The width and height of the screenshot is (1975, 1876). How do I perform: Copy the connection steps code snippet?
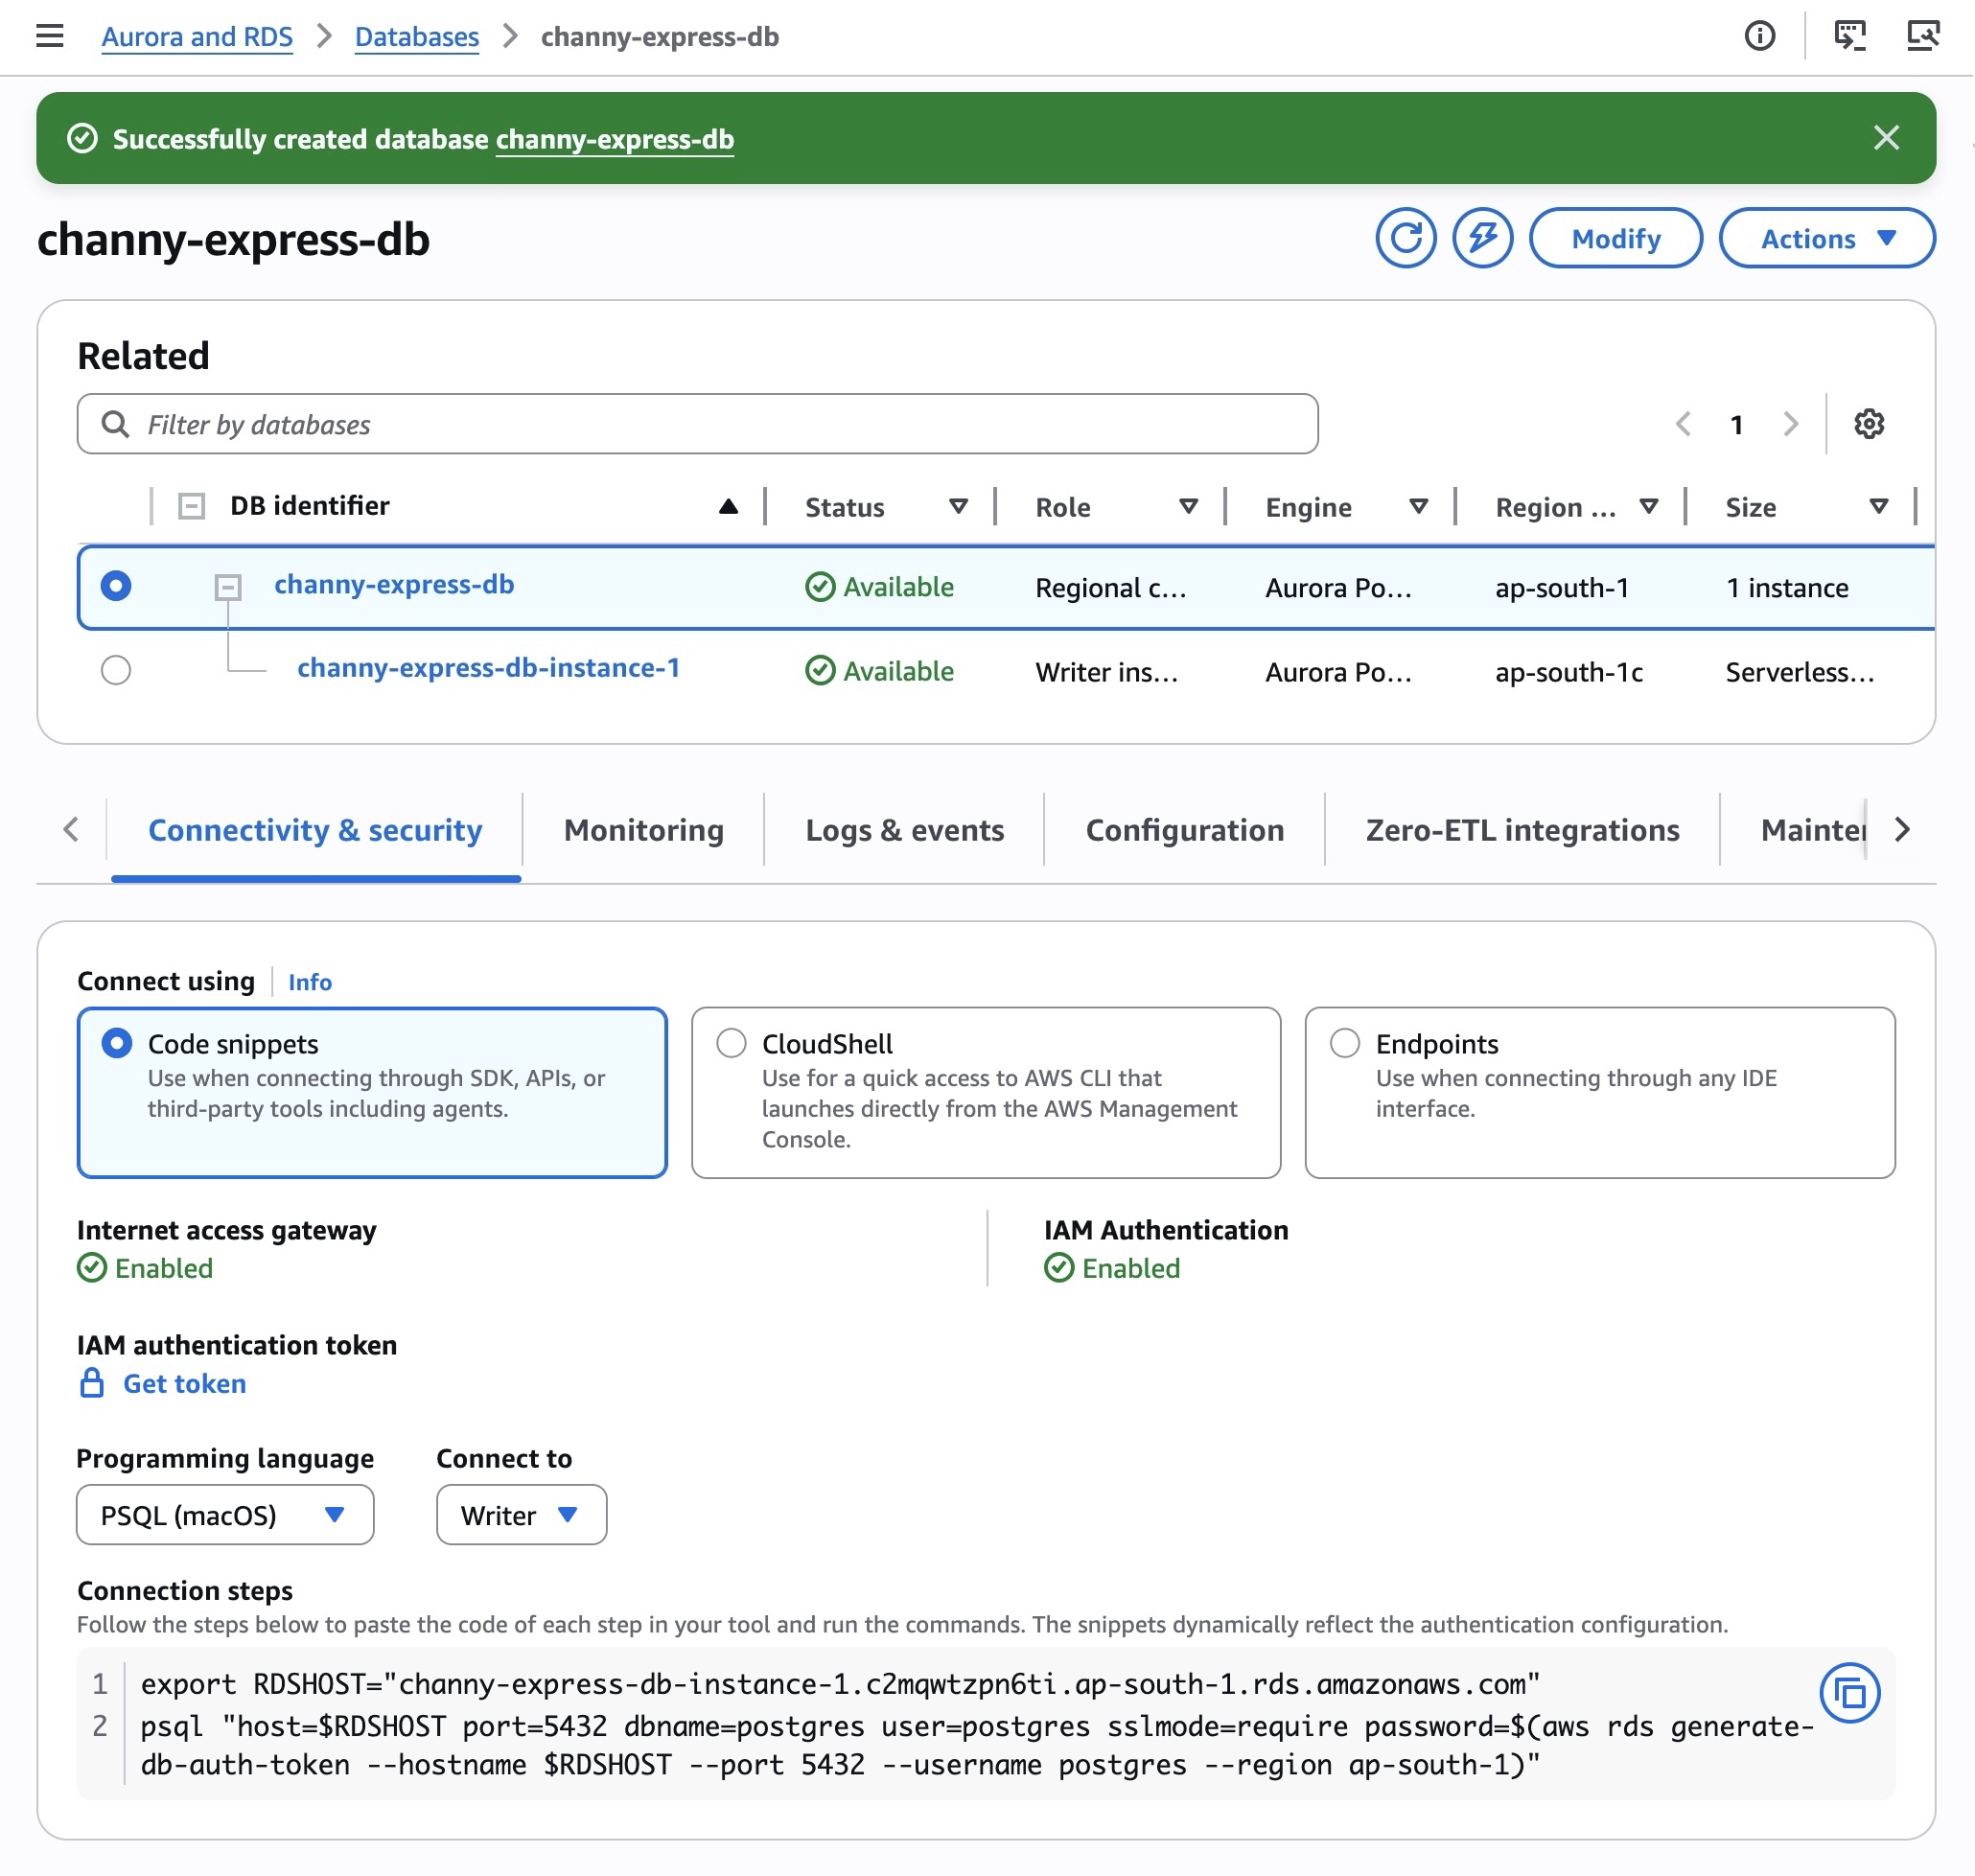1851,1693
